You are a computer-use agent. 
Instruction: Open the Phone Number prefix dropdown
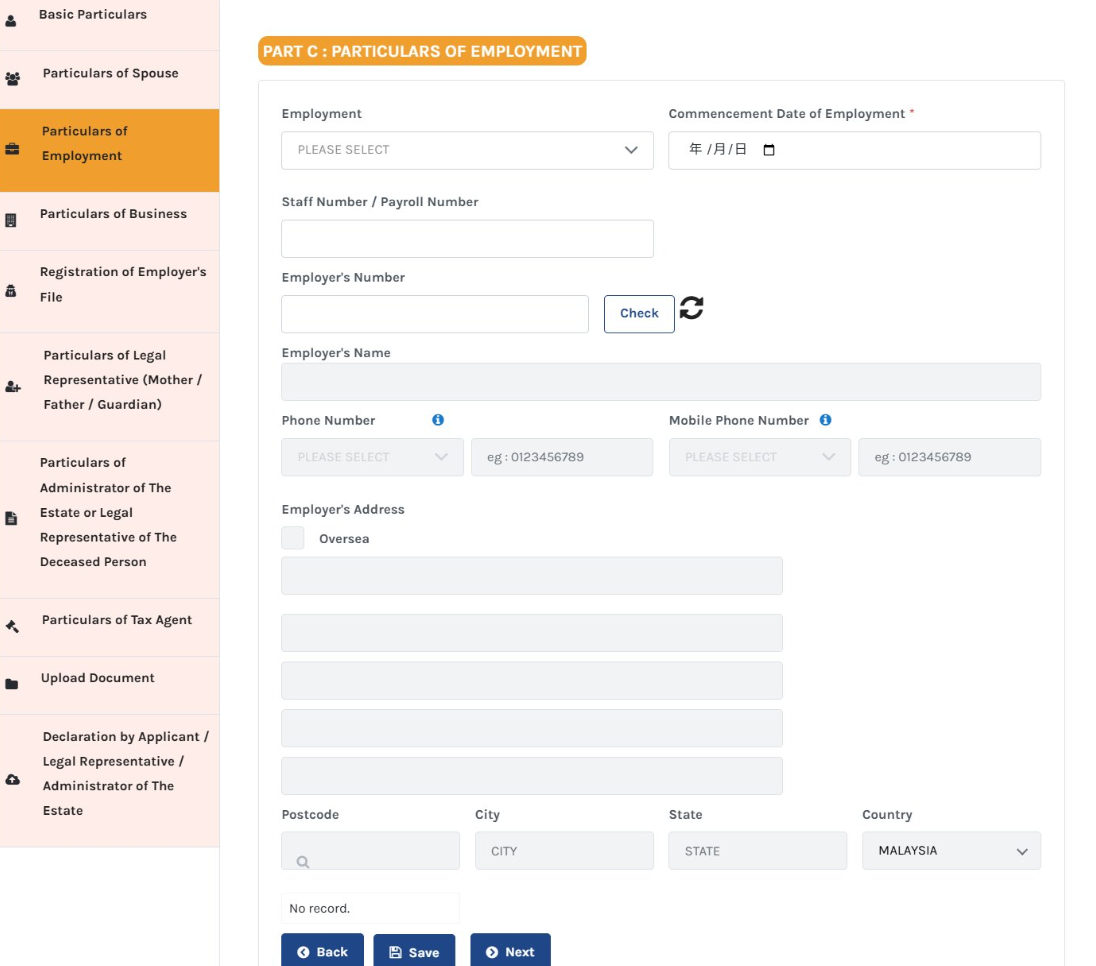click(373, 457)
